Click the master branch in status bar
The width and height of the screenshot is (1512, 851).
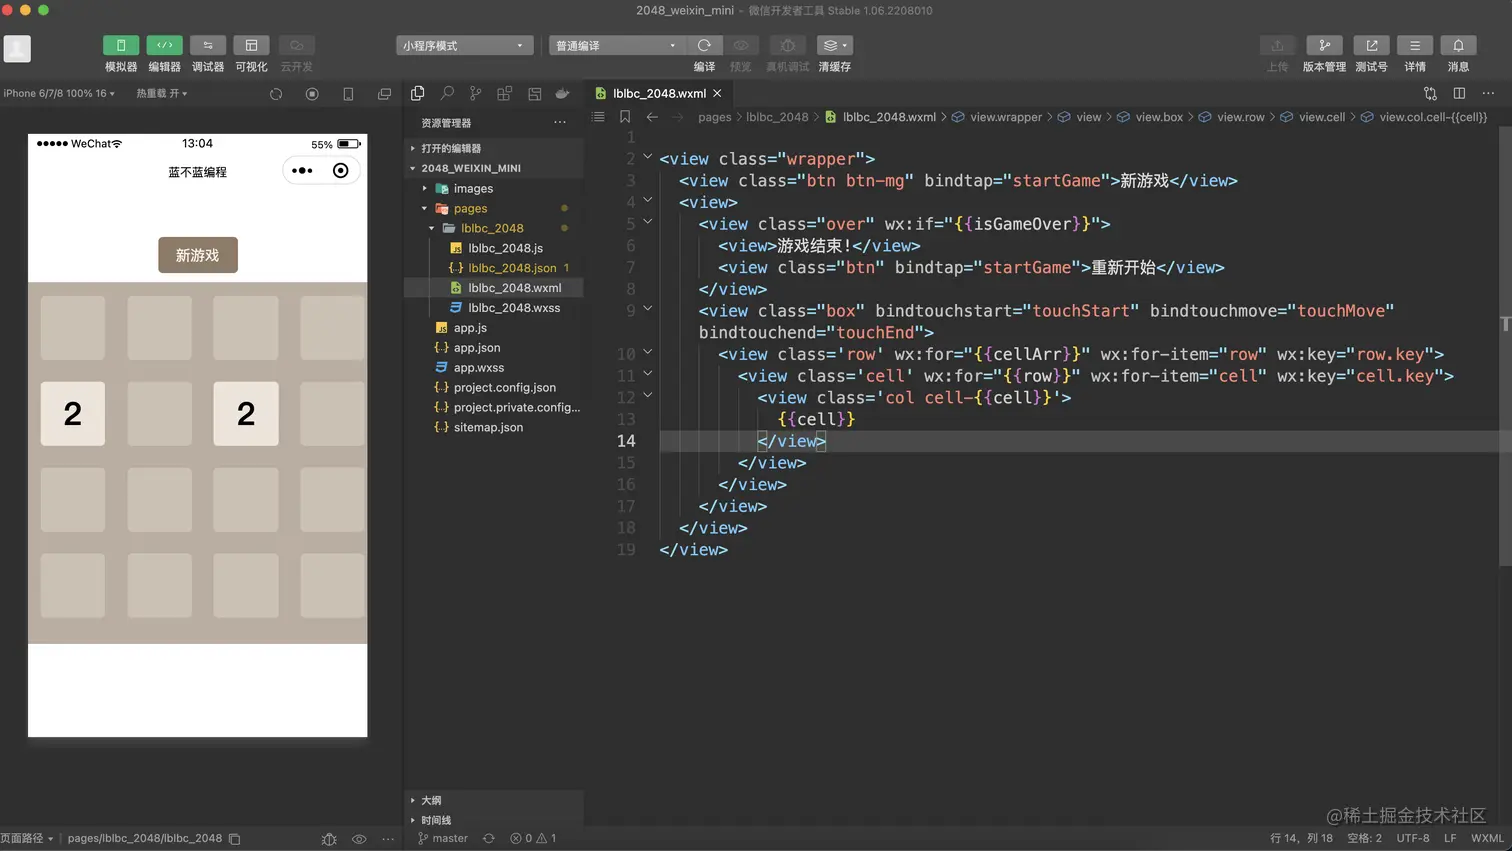click(443, 838)
